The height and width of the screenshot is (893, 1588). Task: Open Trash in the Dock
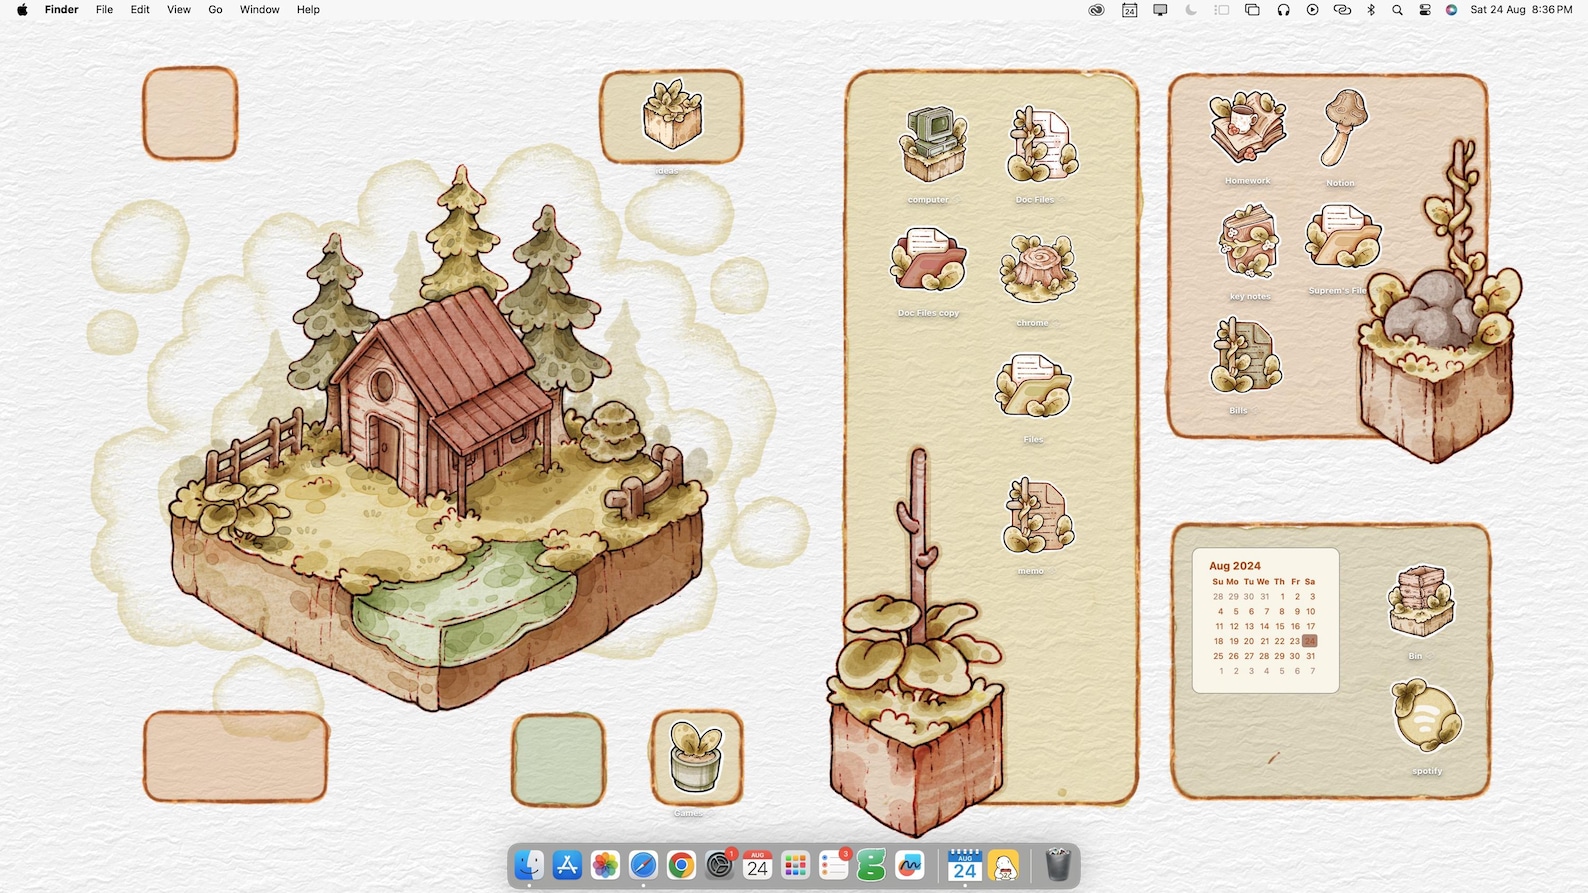[x=1058, y=866]
